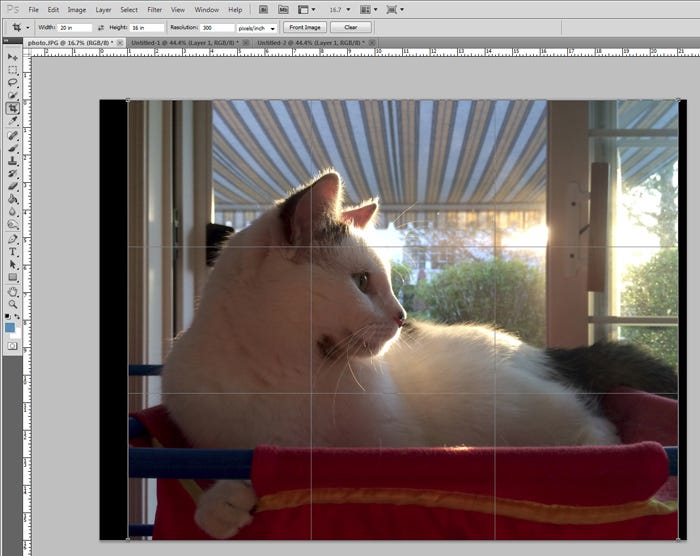Collapse the toolbox with double arrow
Viewport: 700px width, 556px height.
point(6,41)
